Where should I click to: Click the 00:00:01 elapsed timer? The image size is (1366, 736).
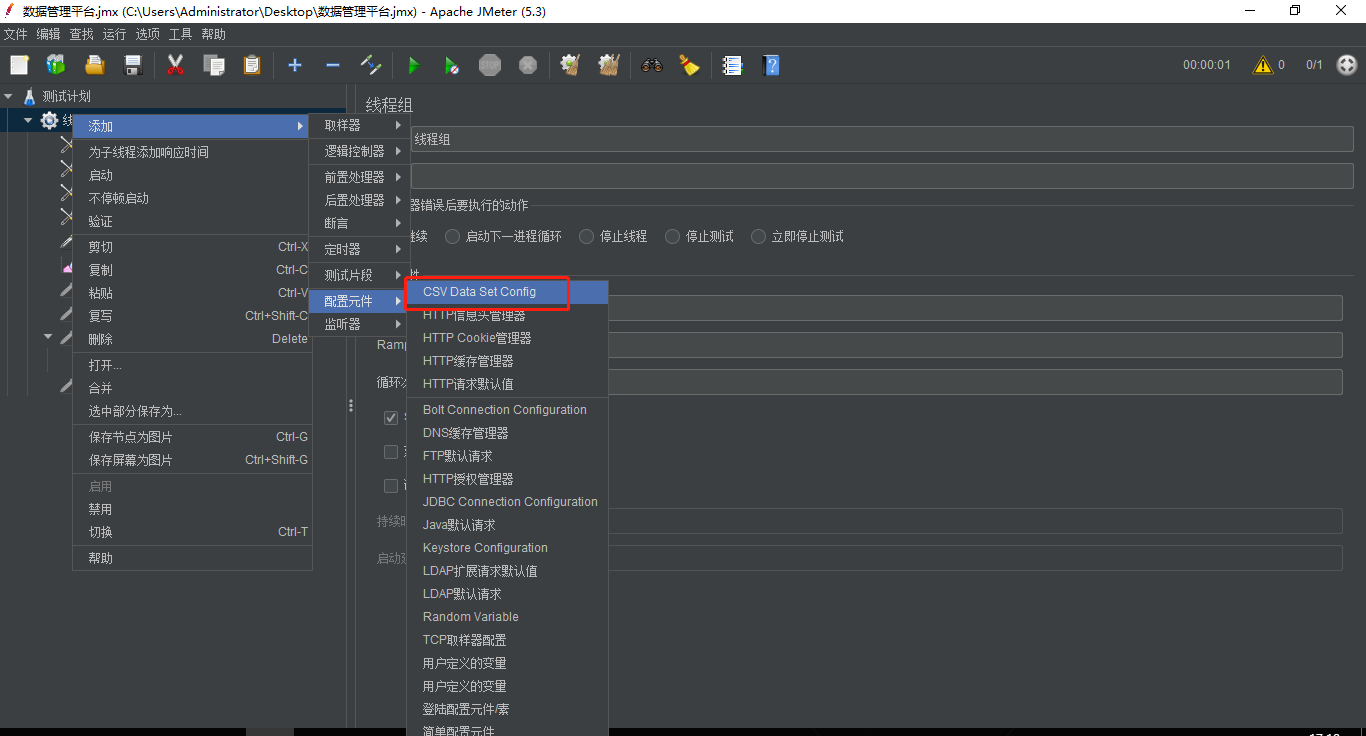pyautogui.click(x=1207, y=65)
